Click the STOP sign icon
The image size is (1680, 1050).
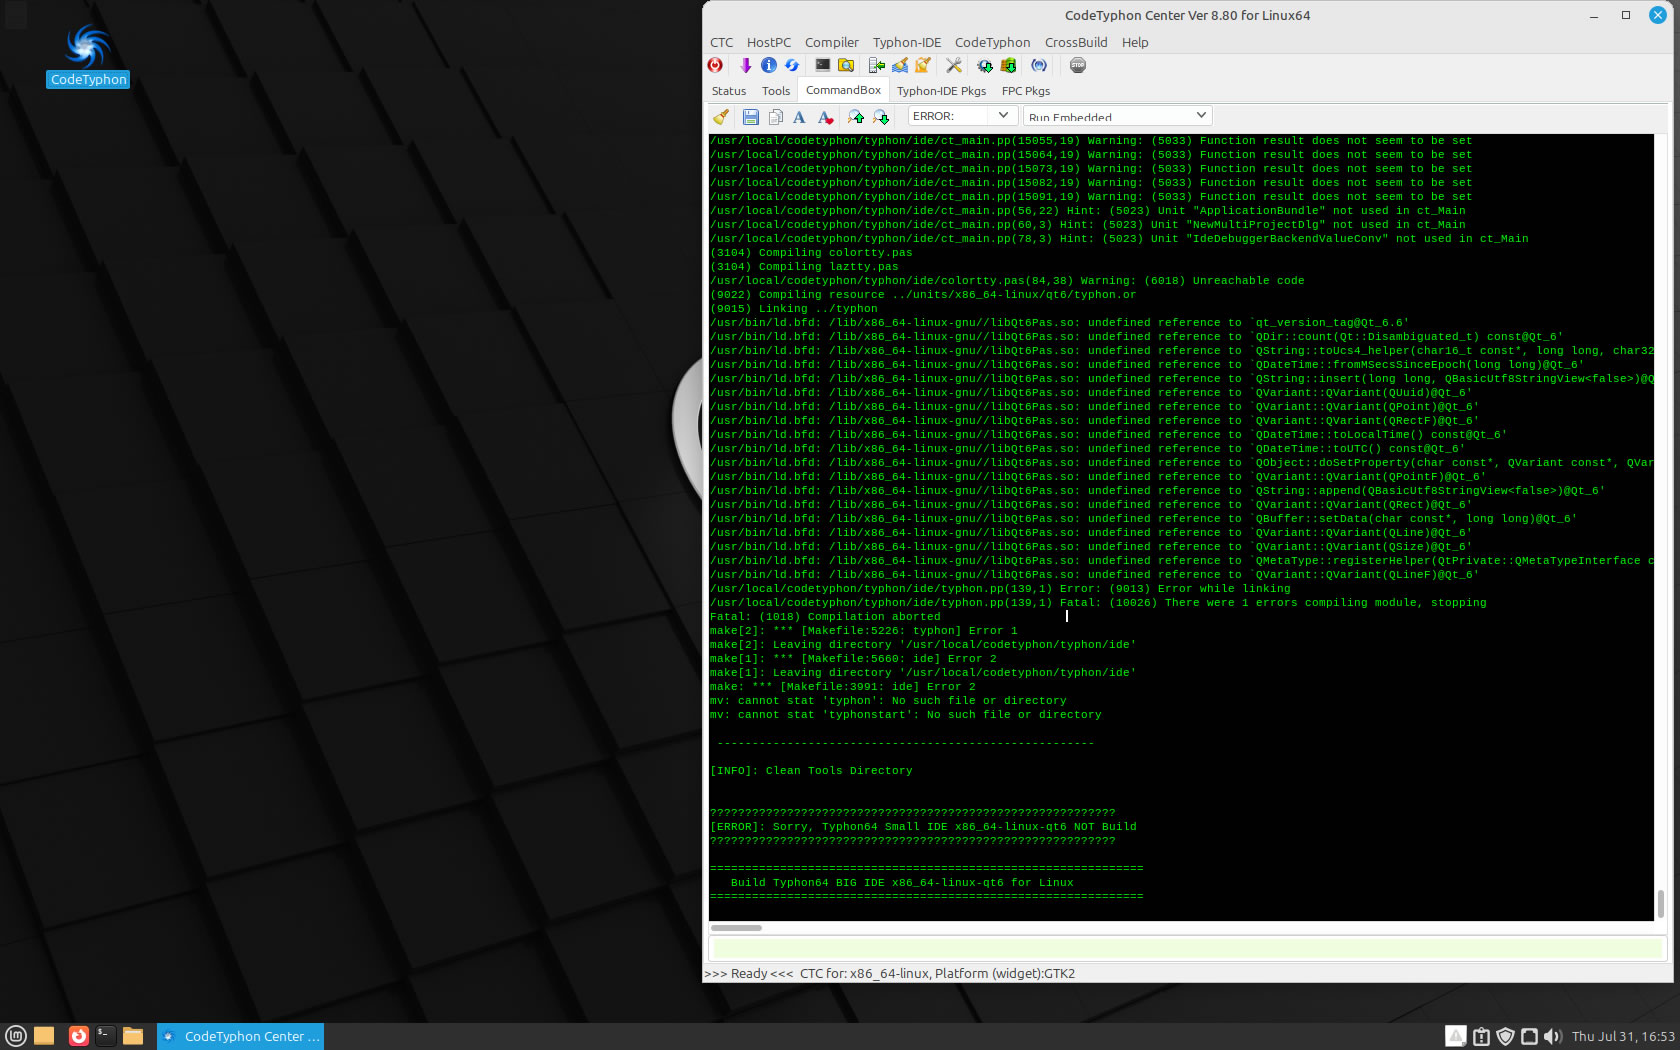[1077, 65]
